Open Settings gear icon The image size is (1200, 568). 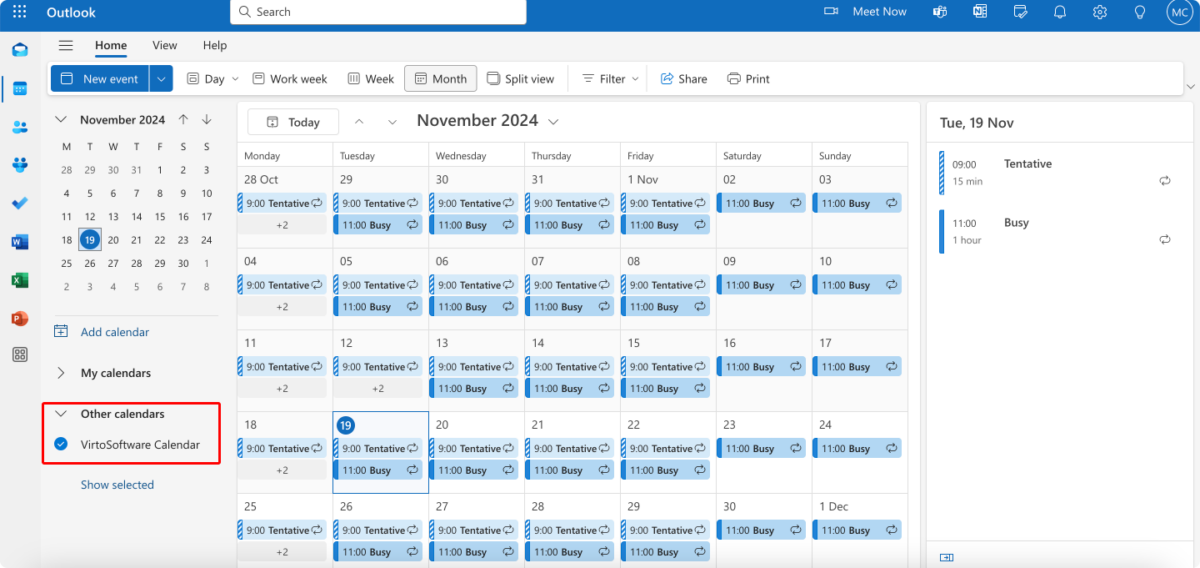point(1100,12)
